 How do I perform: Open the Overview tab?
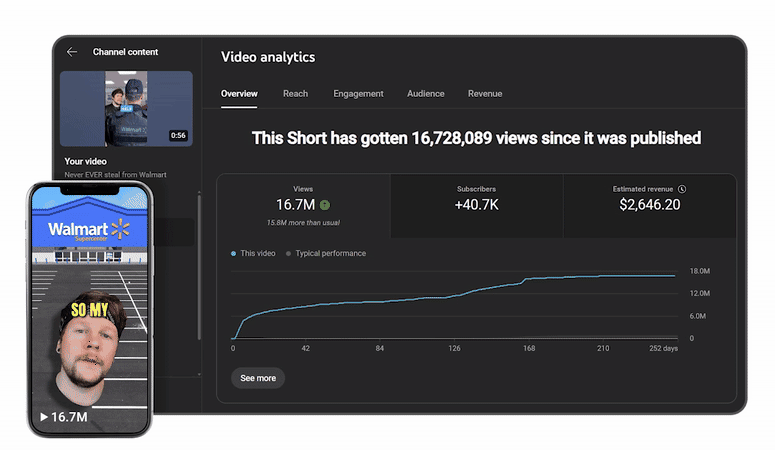tap(239, 93)
